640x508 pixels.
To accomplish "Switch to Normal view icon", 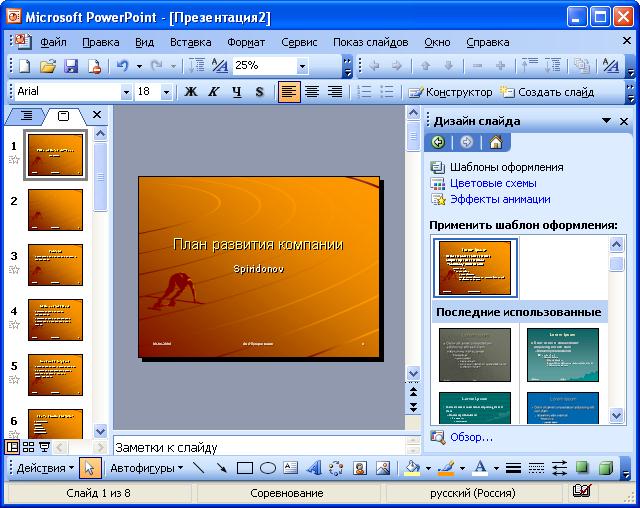I will click(12, 447).
